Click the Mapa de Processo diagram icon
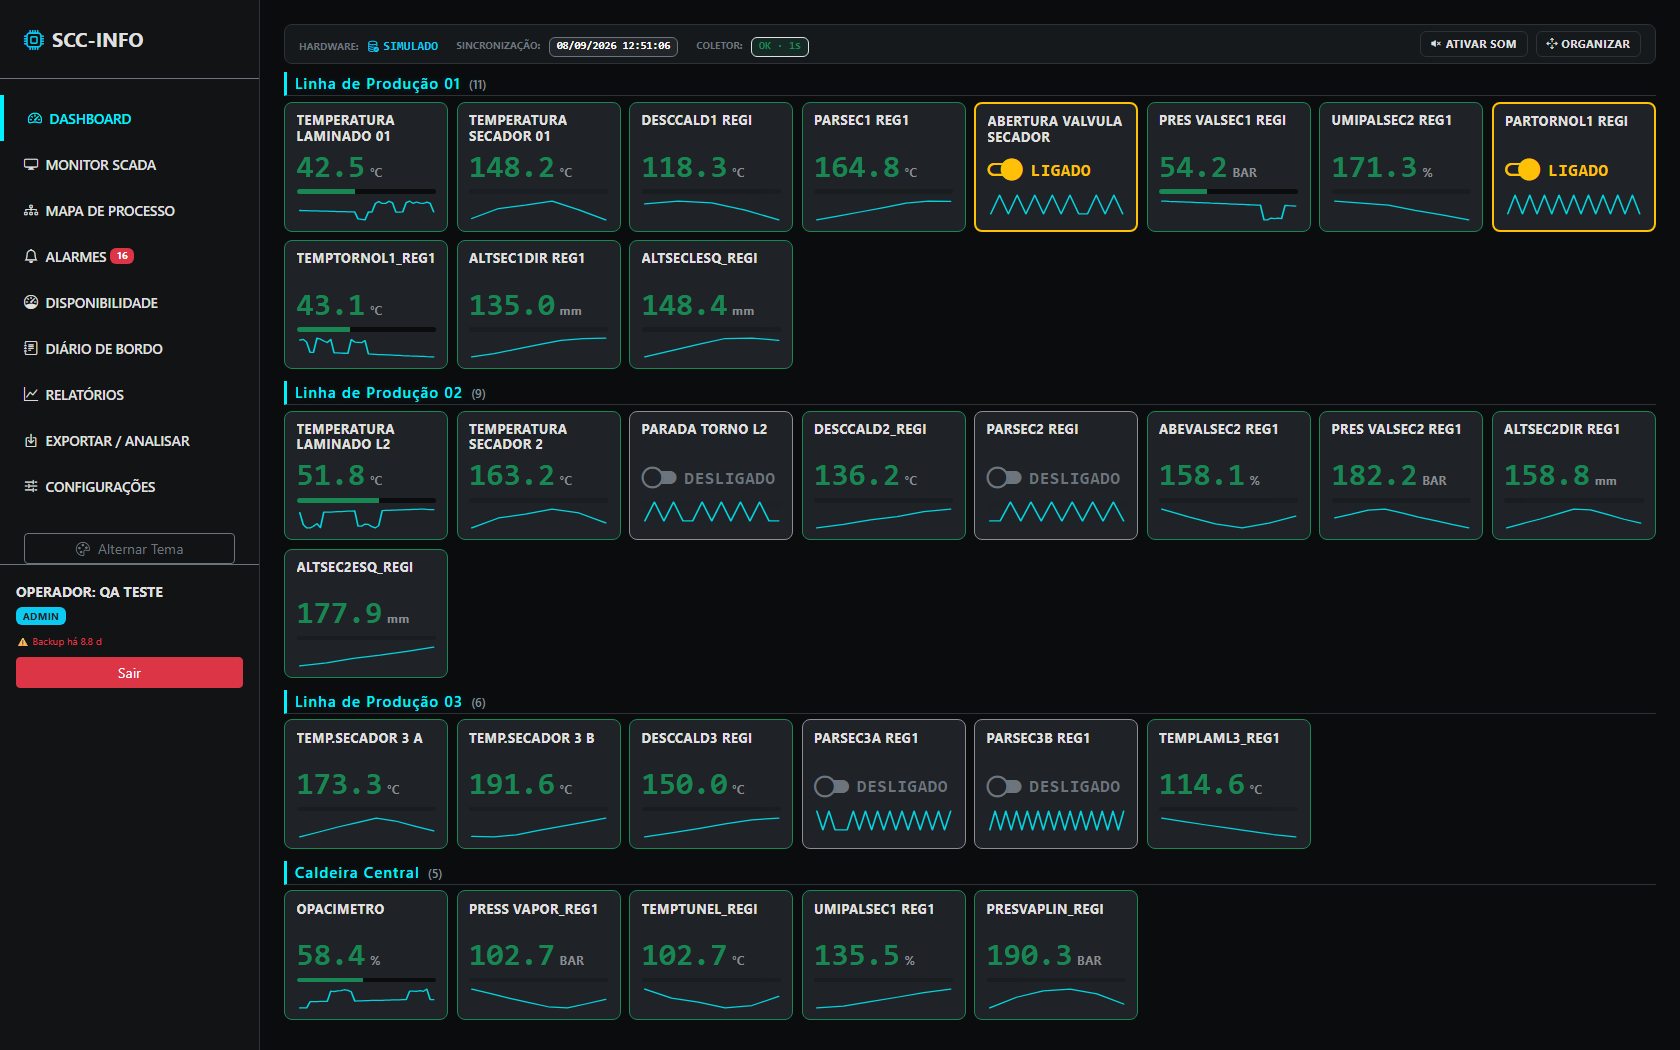This screenshot has height=1050, width=1680. [x=31, y=211]
